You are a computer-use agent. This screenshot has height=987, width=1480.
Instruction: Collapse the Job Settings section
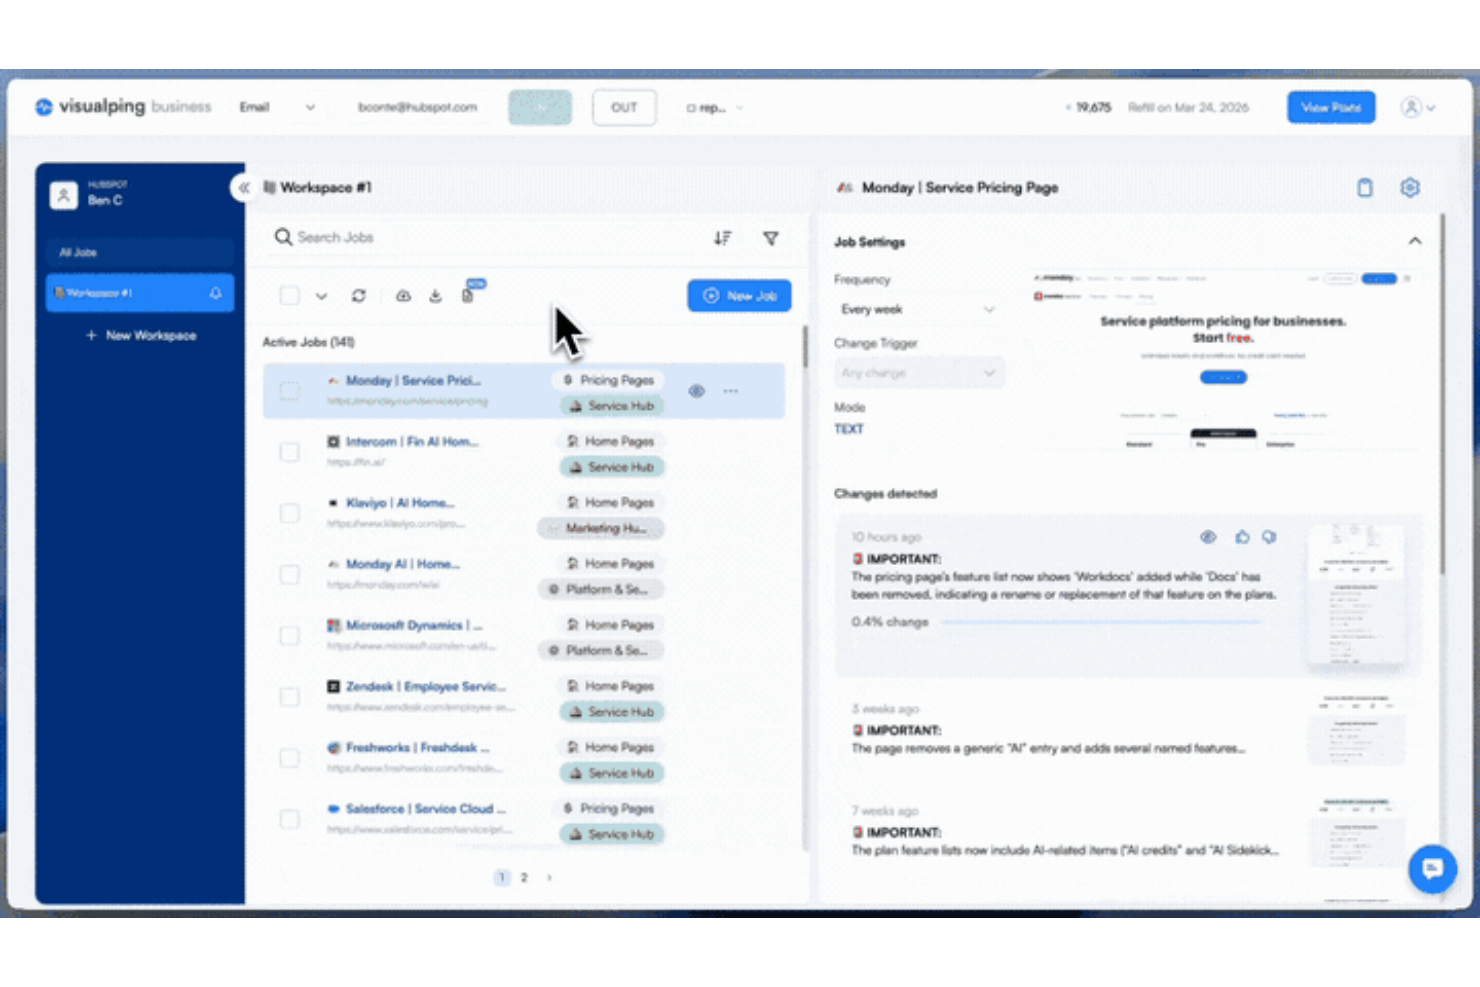[x=1415, y=241]
